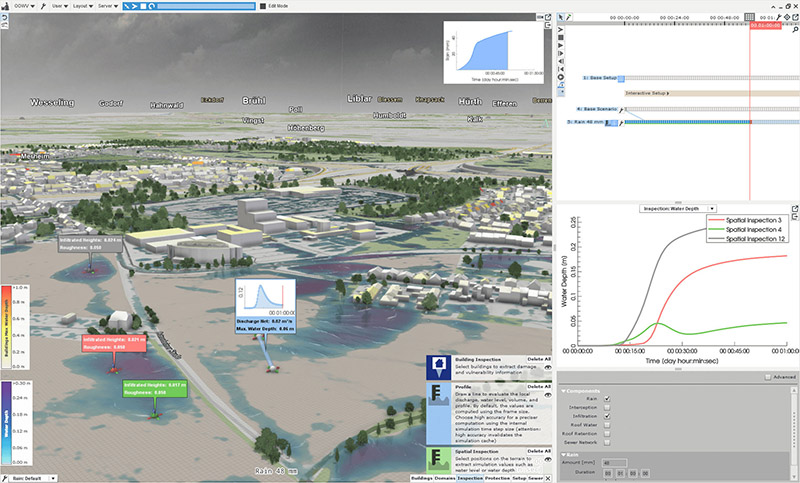Switch to the Protection tab
Viewport: 800px width, 483px height.
pos(497,478)
